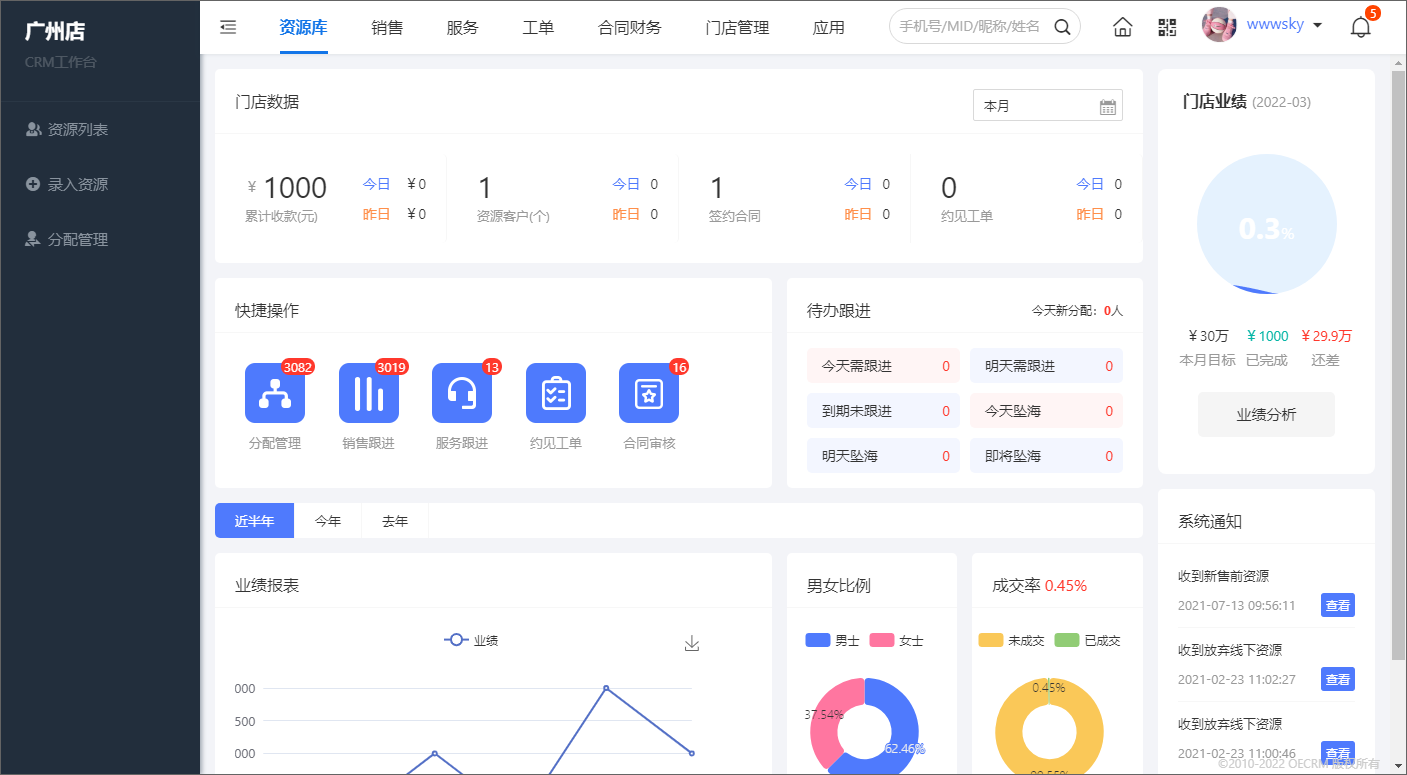Viewport: 1407px width, 775px height.
Task: Click 今天坠海 follow-up item
Action: click(1046, 411)
